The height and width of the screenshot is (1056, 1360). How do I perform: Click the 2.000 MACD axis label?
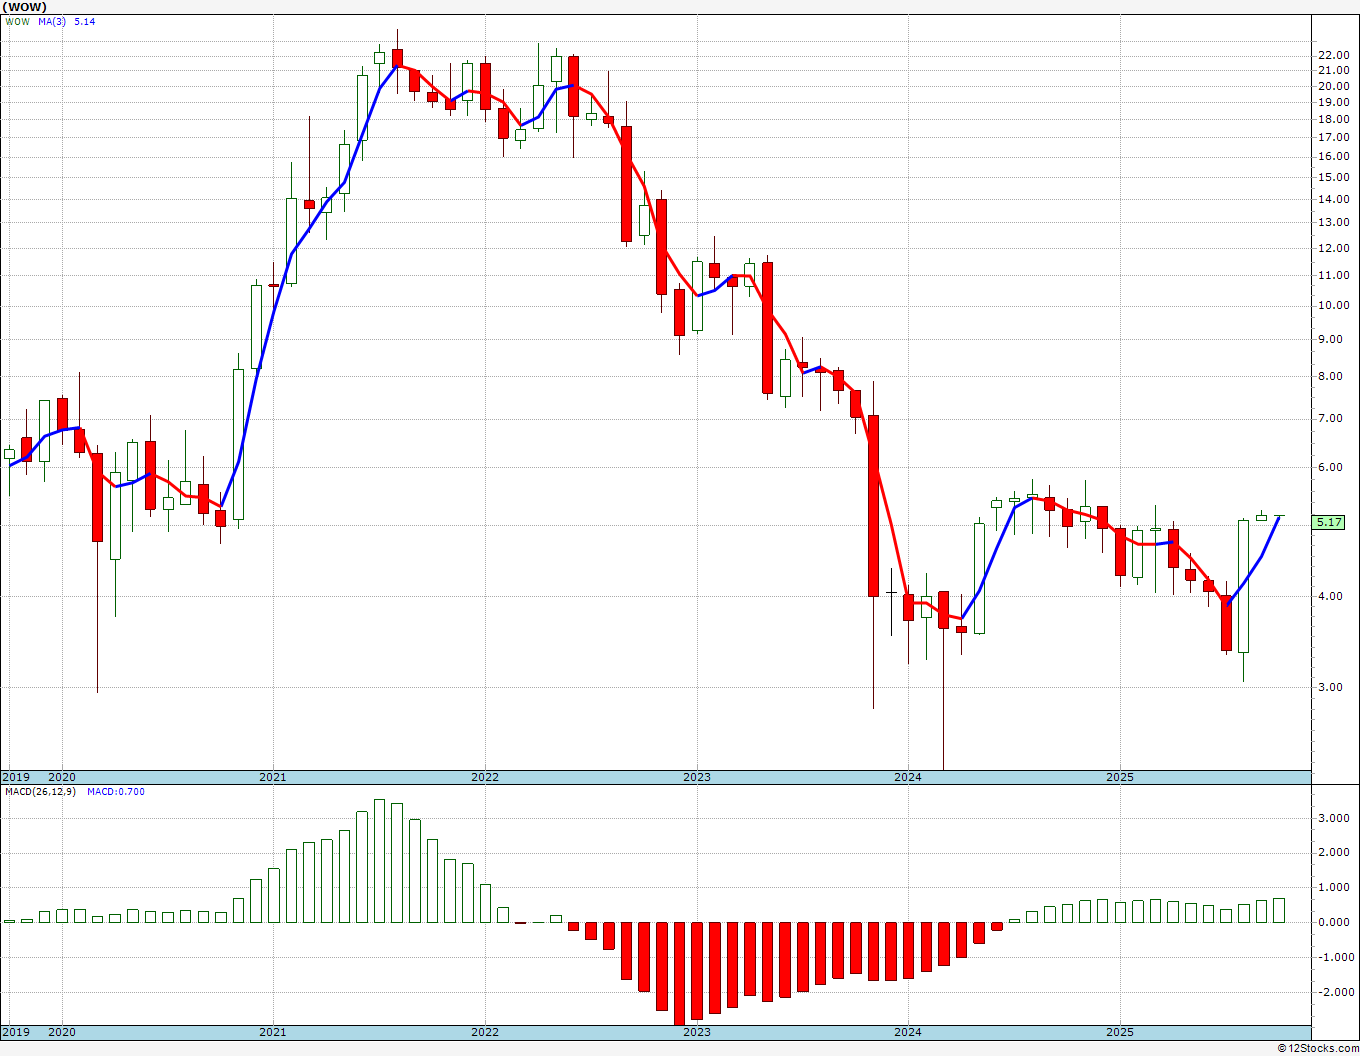coord(1334,853)
